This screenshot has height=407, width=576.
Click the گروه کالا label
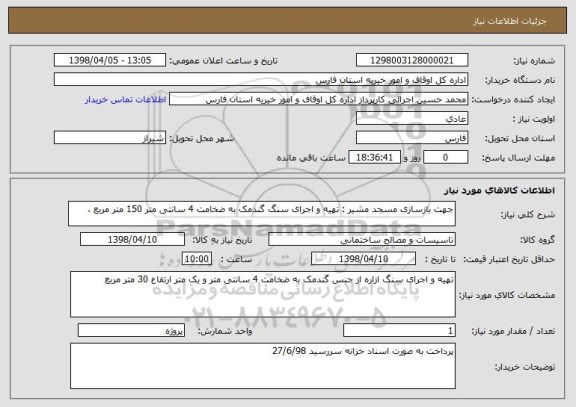pos(537,240)
